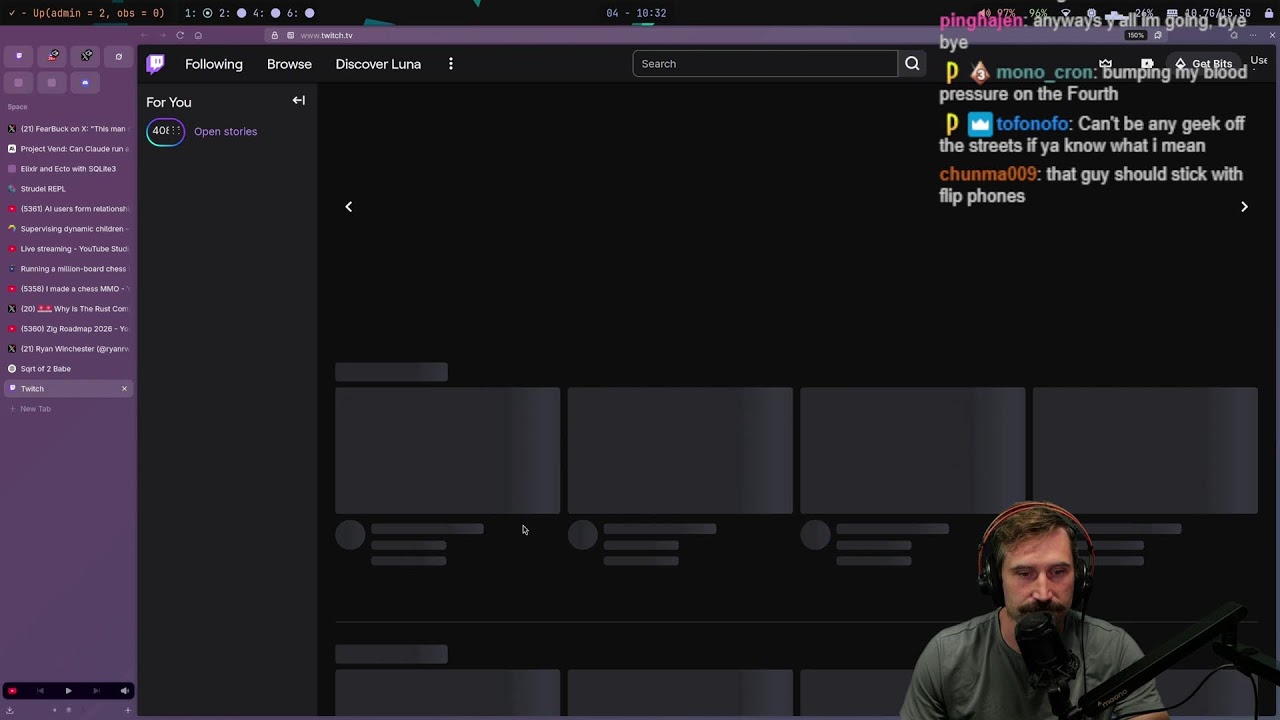The height and width of the screenshot is (720, 1280).
Task: Switch to Supervising dynamic children tab
Action: (68, 229)
